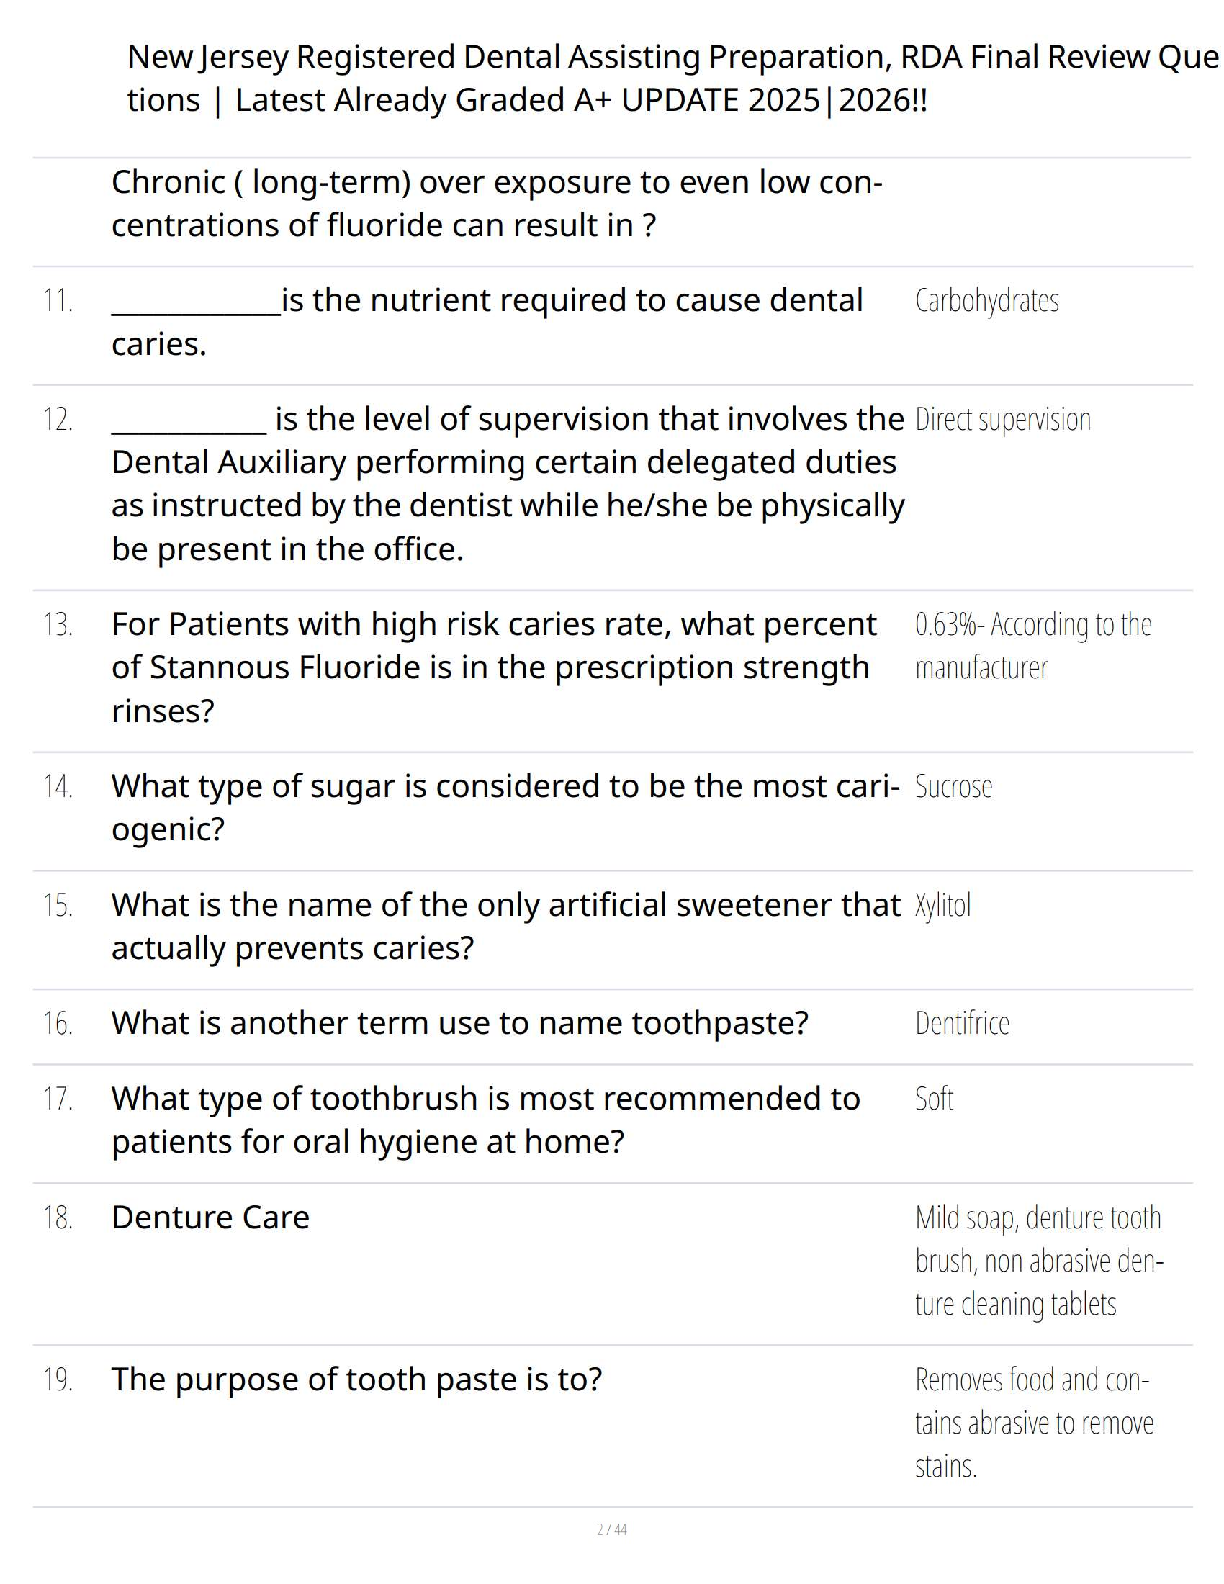Click the most cariogenic sugar question

point(505,807)
